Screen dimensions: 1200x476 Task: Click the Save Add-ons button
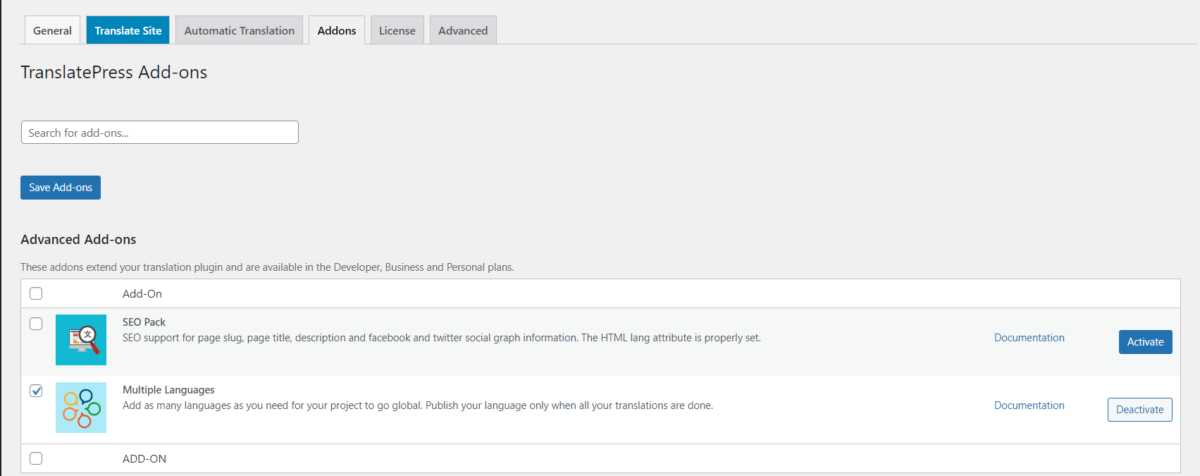60,187
